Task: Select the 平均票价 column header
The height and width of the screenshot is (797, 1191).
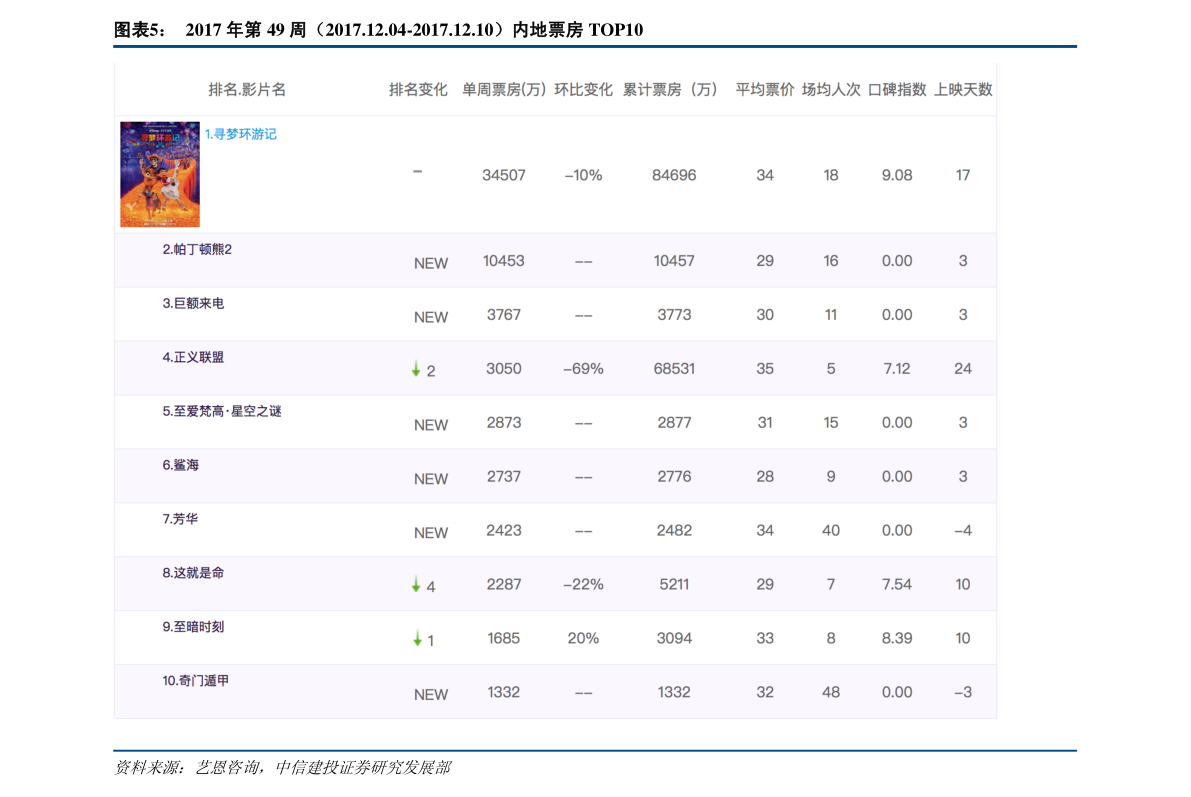Action: (765, 90)
